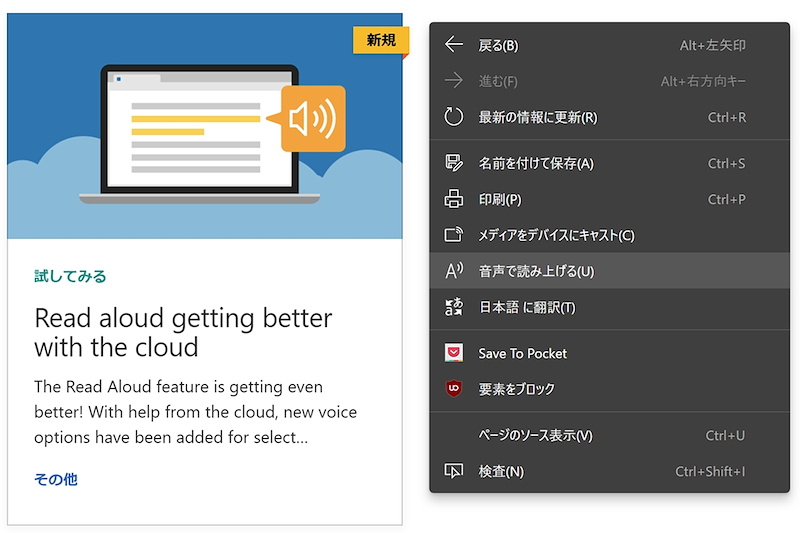This screenshot has height=533, width=800.
Task: Select 要素をブロック menu entry
Action: point(609,389)
